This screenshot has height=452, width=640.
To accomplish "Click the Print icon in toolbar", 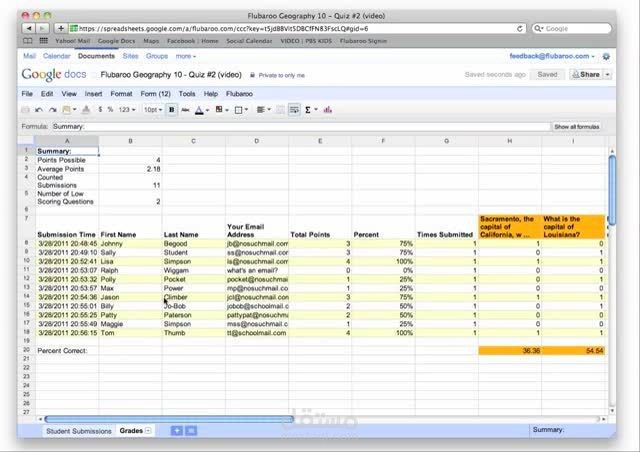I will click(x=25, y=110).
